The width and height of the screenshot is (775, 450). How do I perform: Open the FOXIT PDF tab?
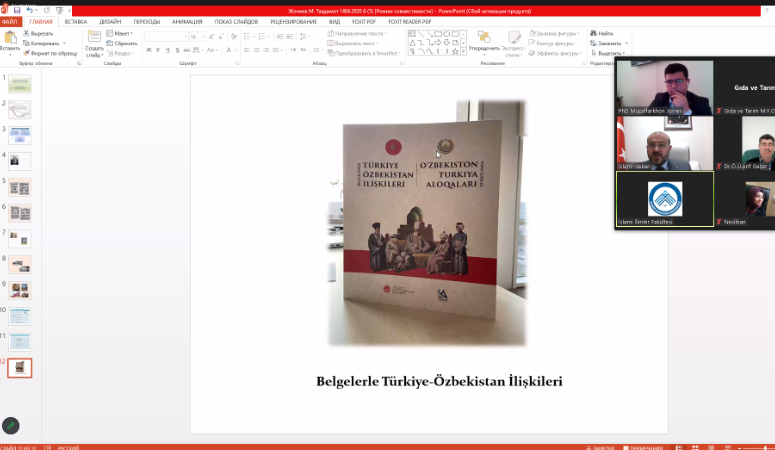tap(364, 22)
